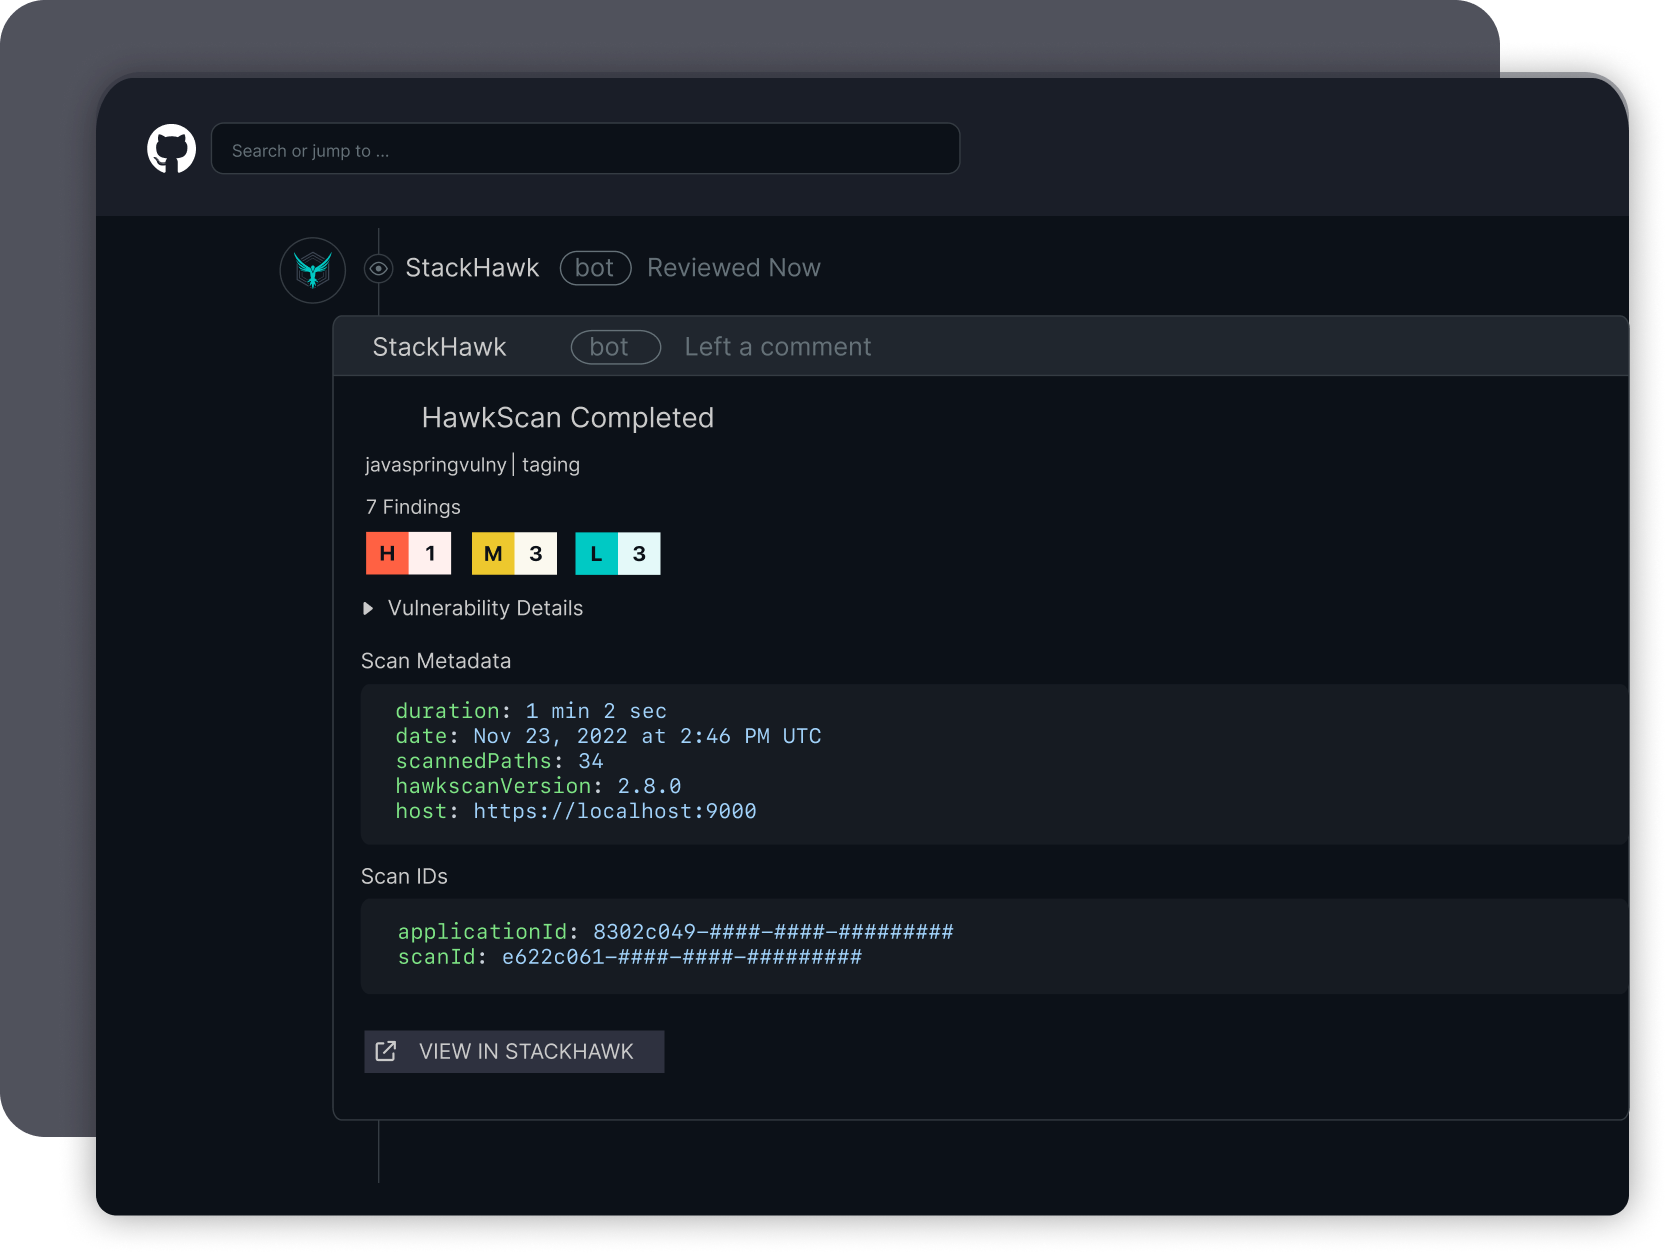Image resolution: width=1670 pixels, height=1256 pixels.
Task: Click the Scan IDs heading
Action: 404,876
